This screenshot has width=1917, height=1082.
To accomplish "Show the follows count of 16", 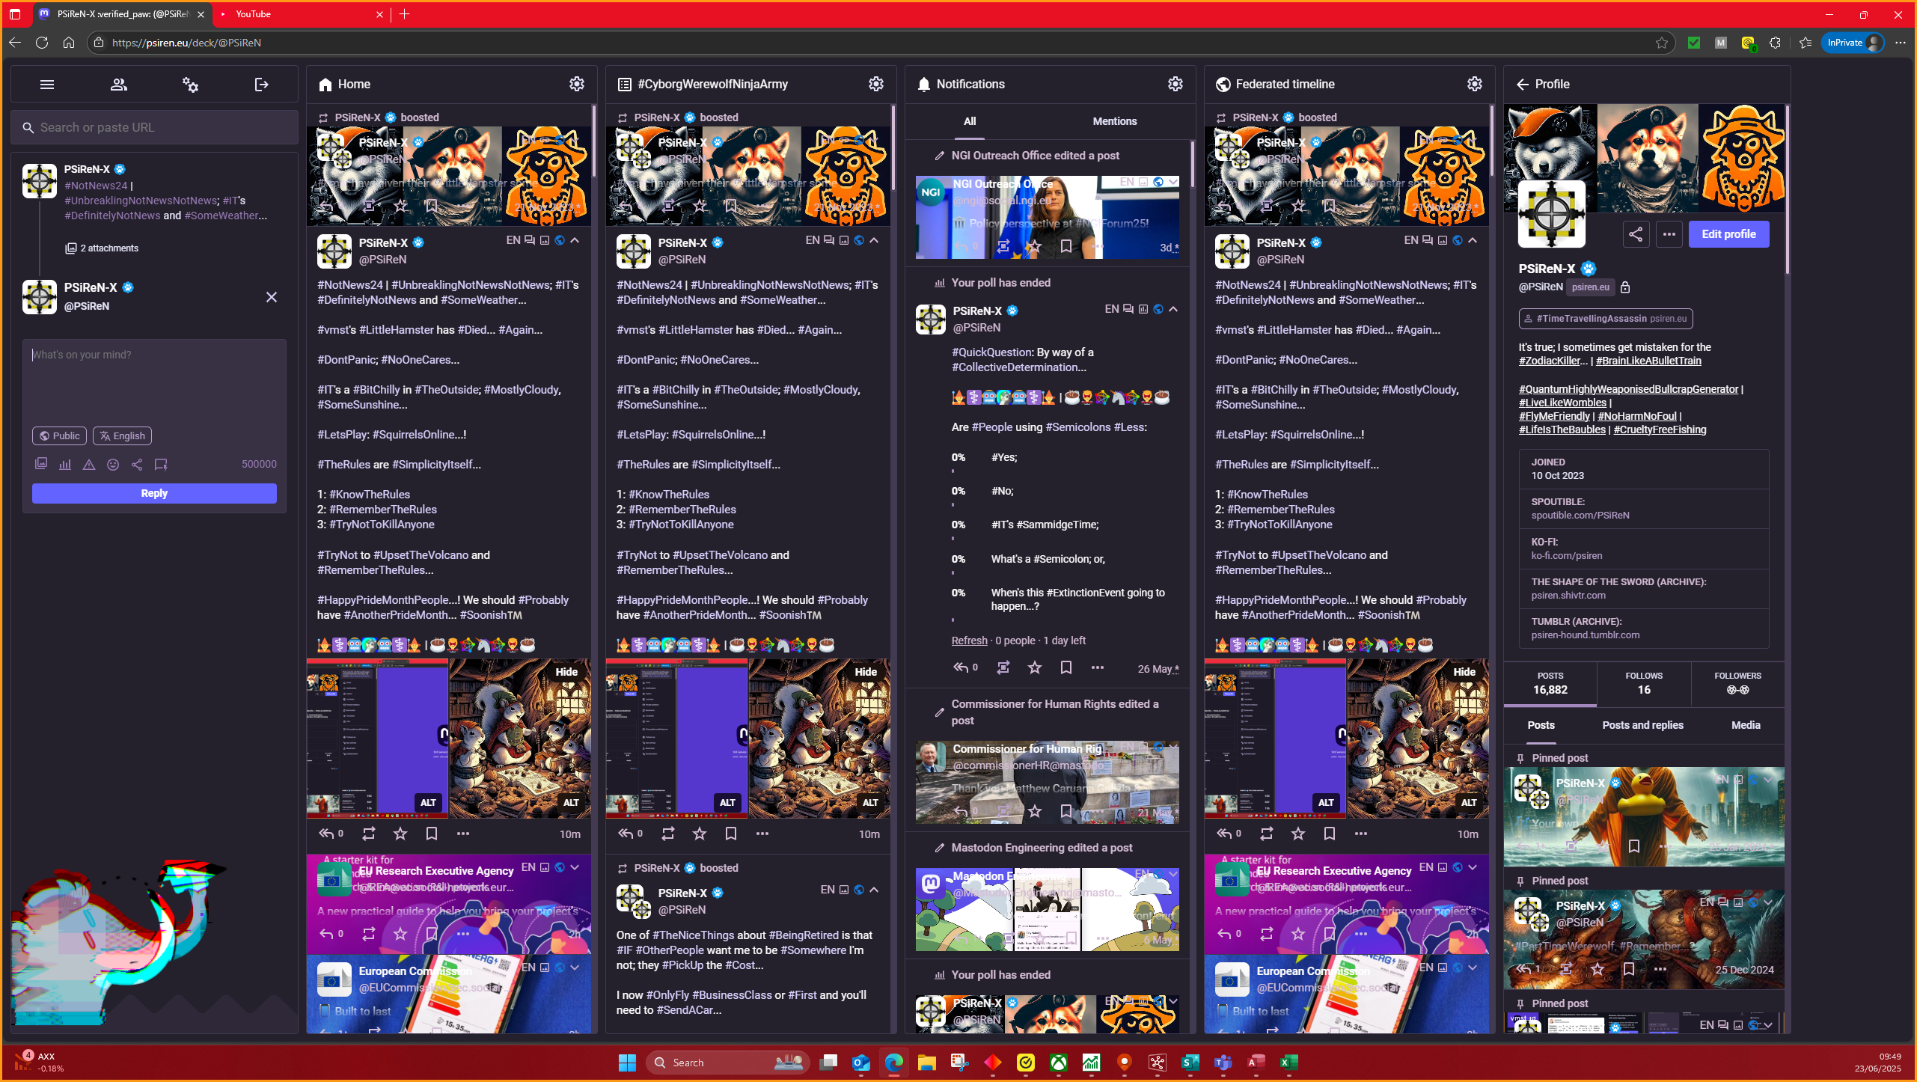I will 1644,684.
